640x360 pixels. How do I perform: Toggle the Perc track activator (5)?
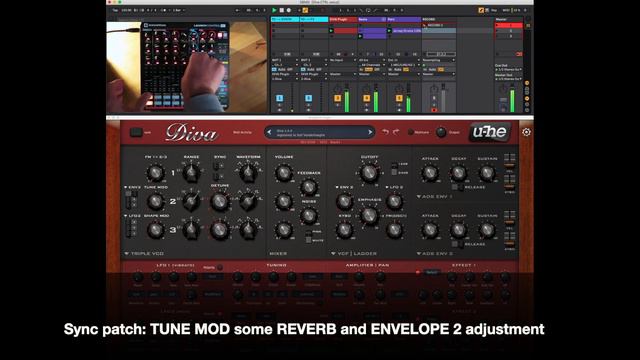coord(399,98)
